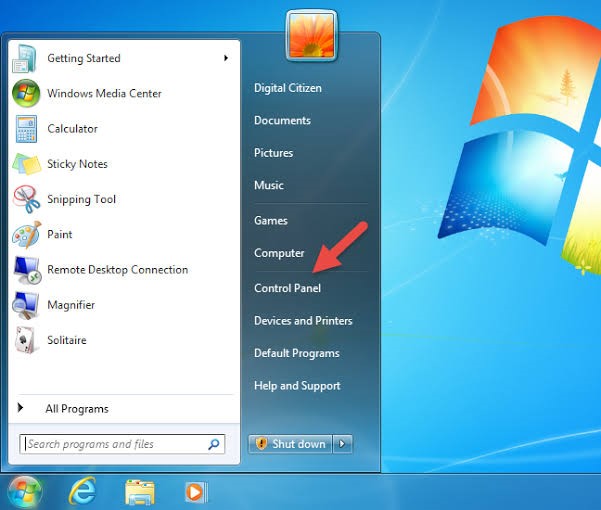601x510 pixels.
Task: Click the Paint text label
Action: pyautogui.click(x=60, y=235)
